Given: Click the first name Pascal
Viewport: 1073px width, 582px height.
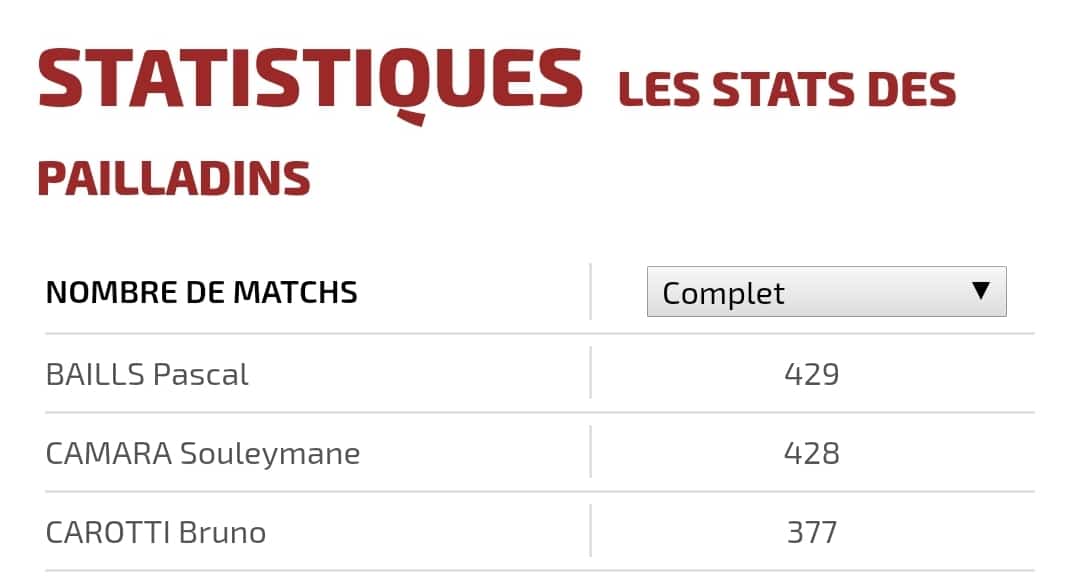Looking at the screenshot, I should (x=200, y=375).
